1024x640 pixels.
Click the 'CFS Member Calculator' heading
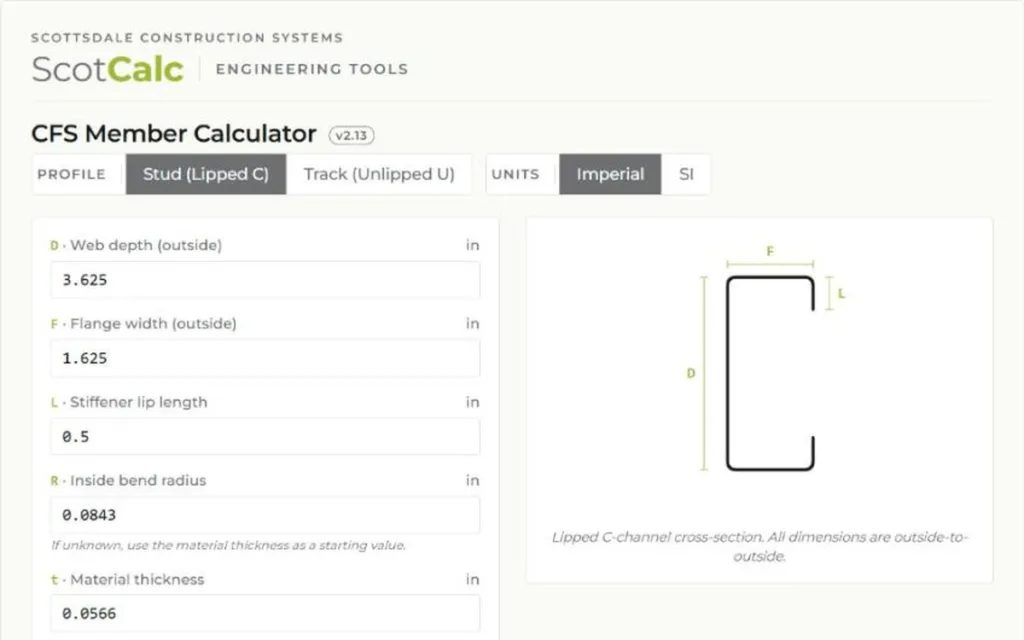(x=174, y=134)
